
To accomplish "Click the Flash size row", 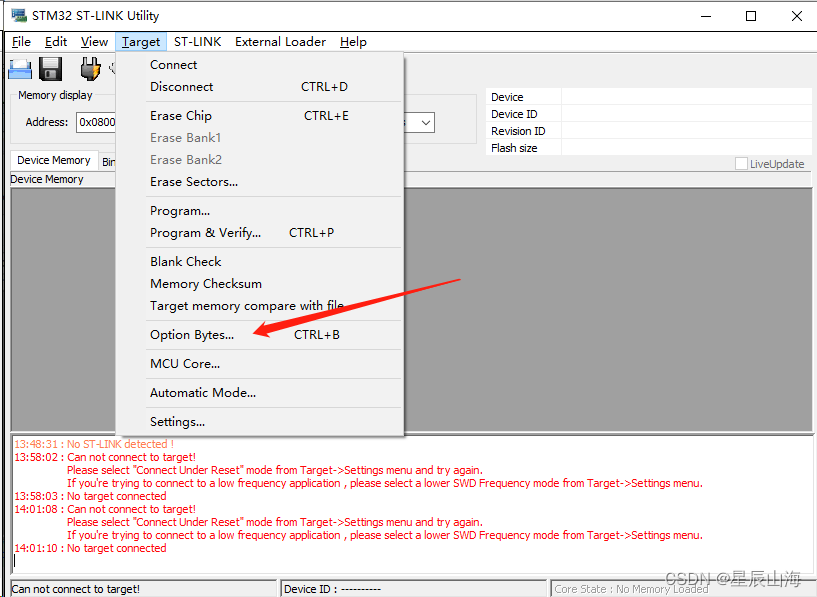I will 649,148.
